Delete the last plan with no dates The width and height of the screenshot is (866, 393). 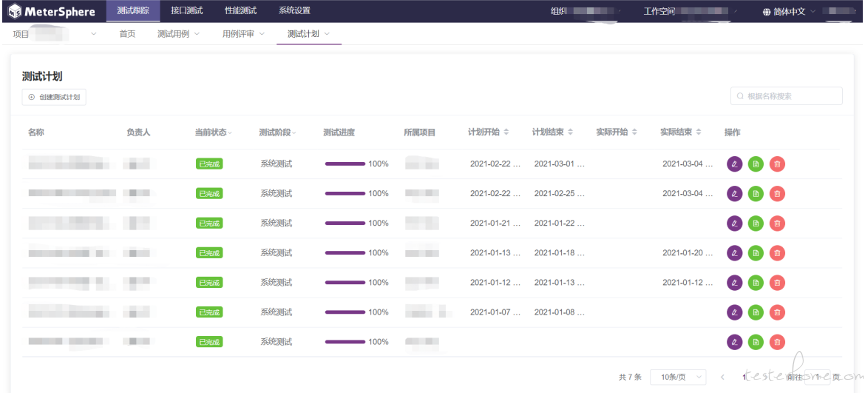click(x=777, y=342)
